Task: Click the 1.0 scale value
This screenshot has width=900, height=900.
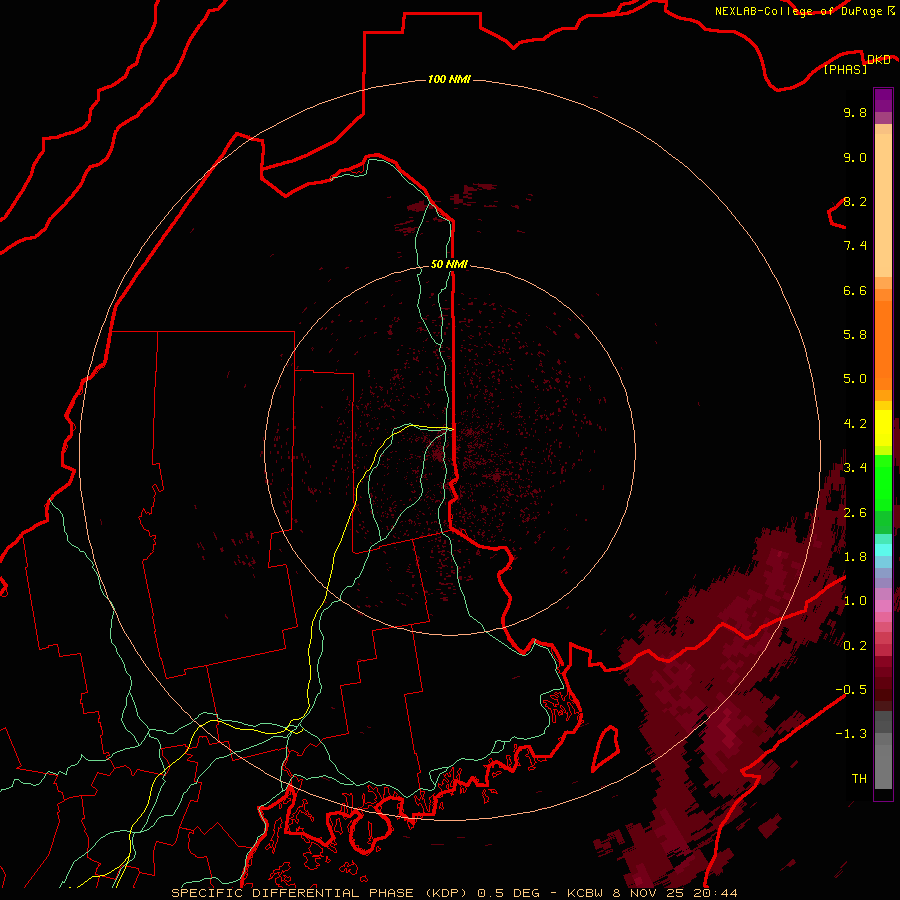Action: click(855, 601)
